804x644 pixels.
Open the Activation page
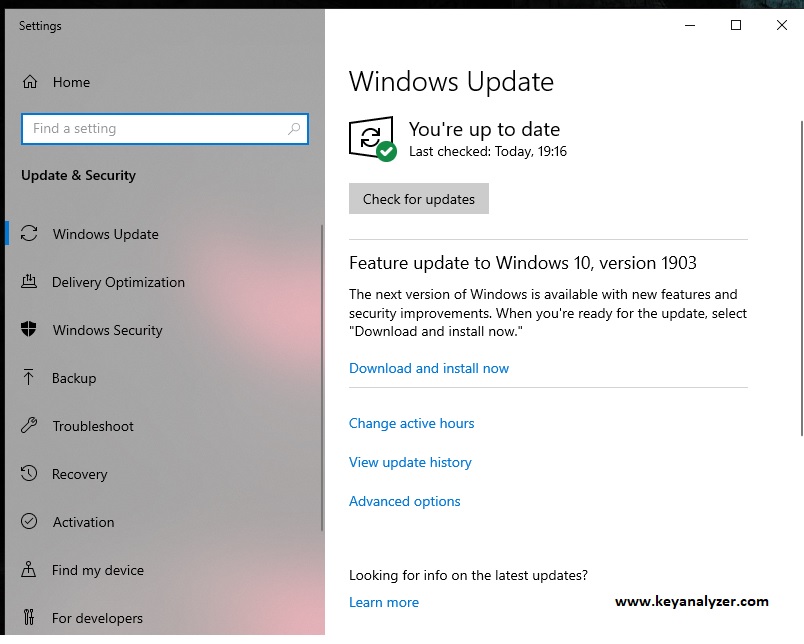(x=84, y=522)
